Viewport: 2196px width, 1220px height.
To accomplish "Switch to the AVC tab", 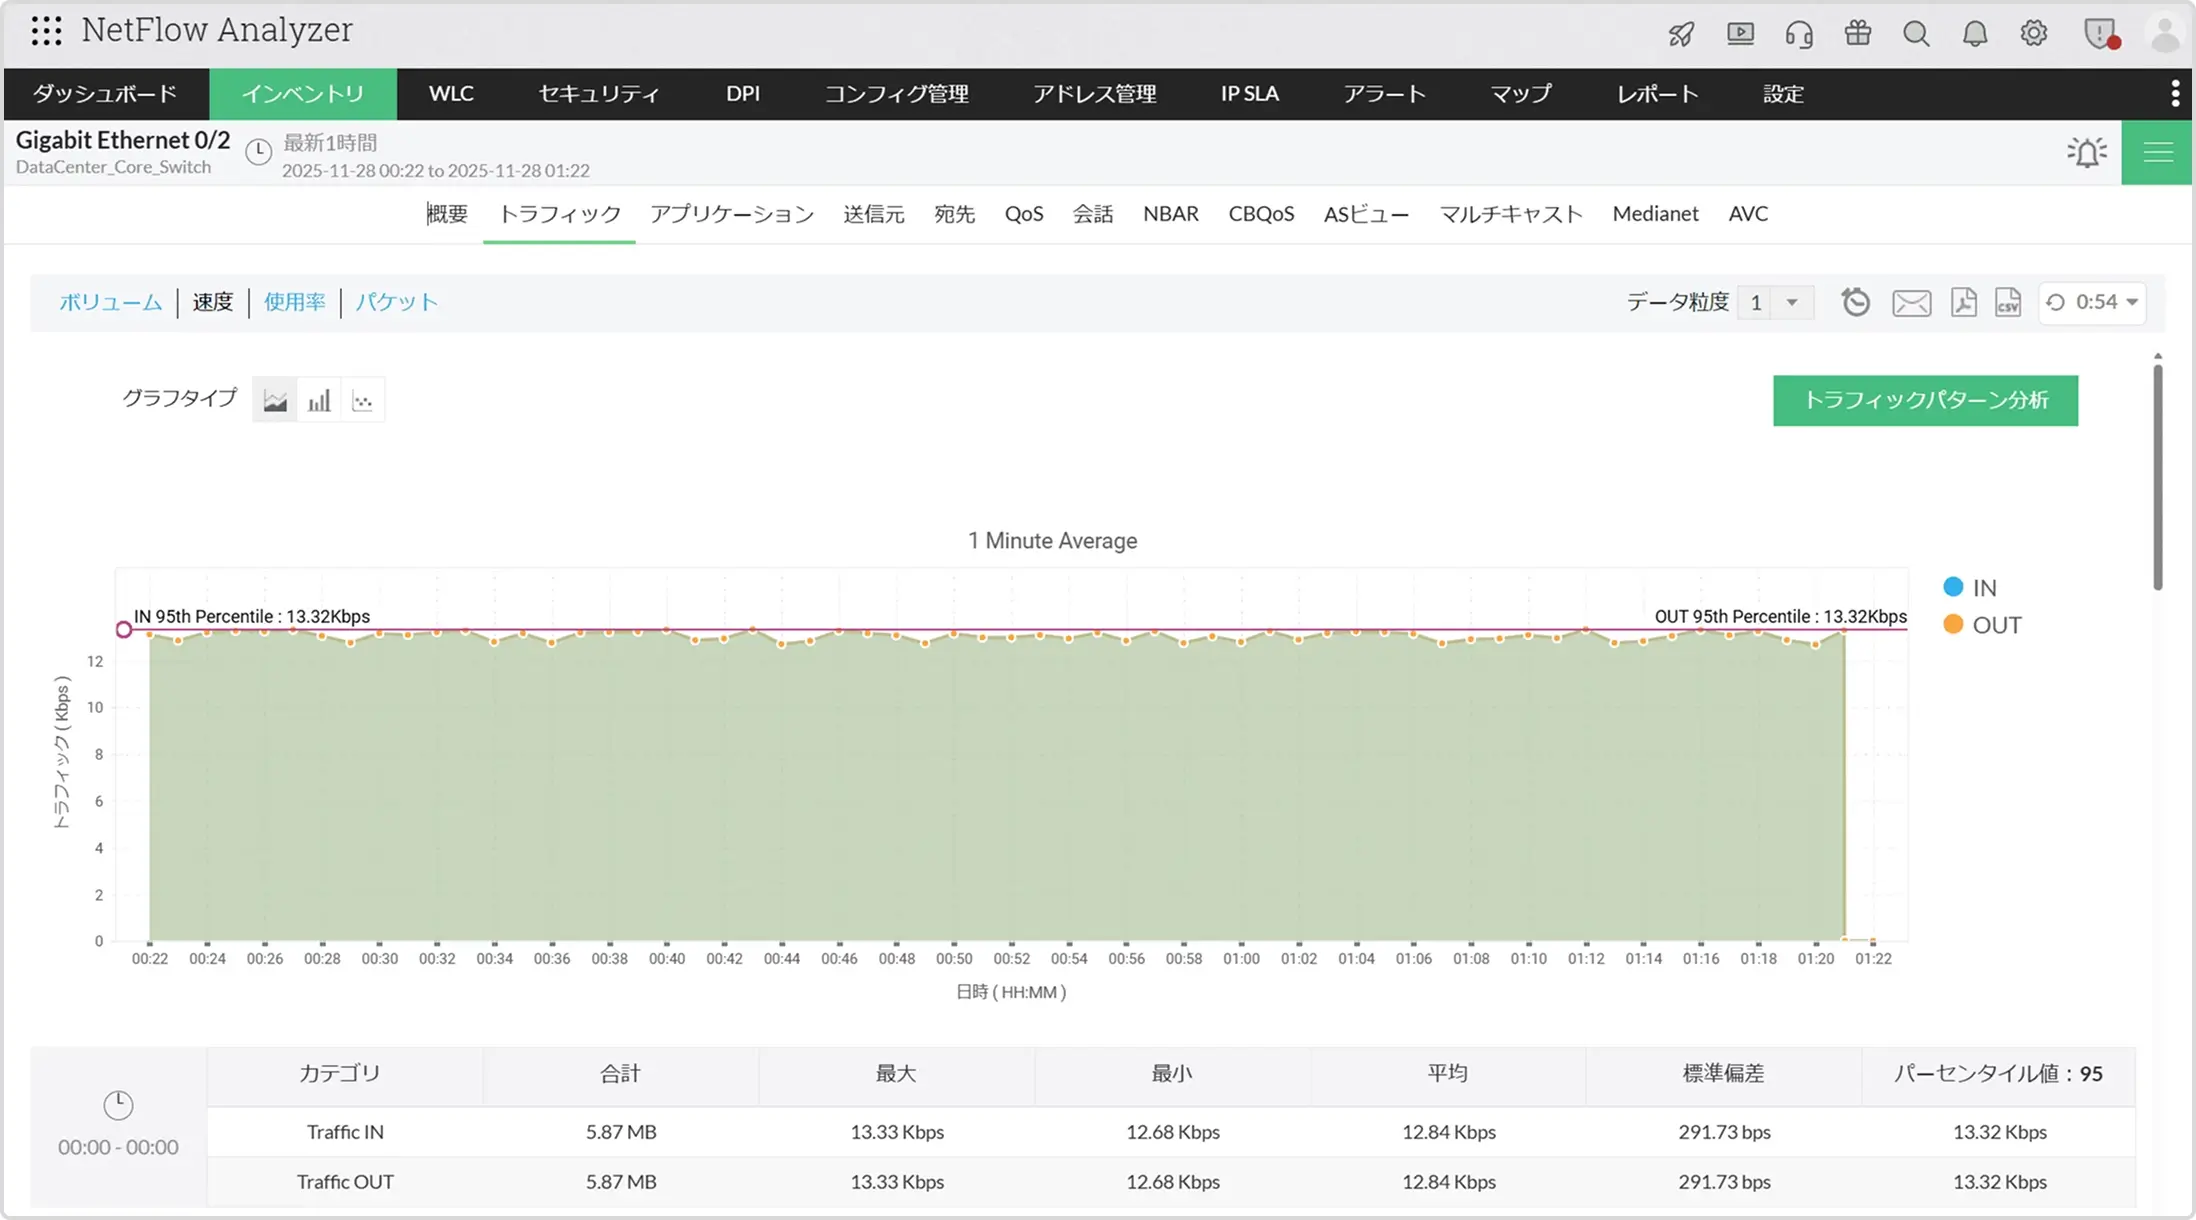I will tap(1748, 214).
